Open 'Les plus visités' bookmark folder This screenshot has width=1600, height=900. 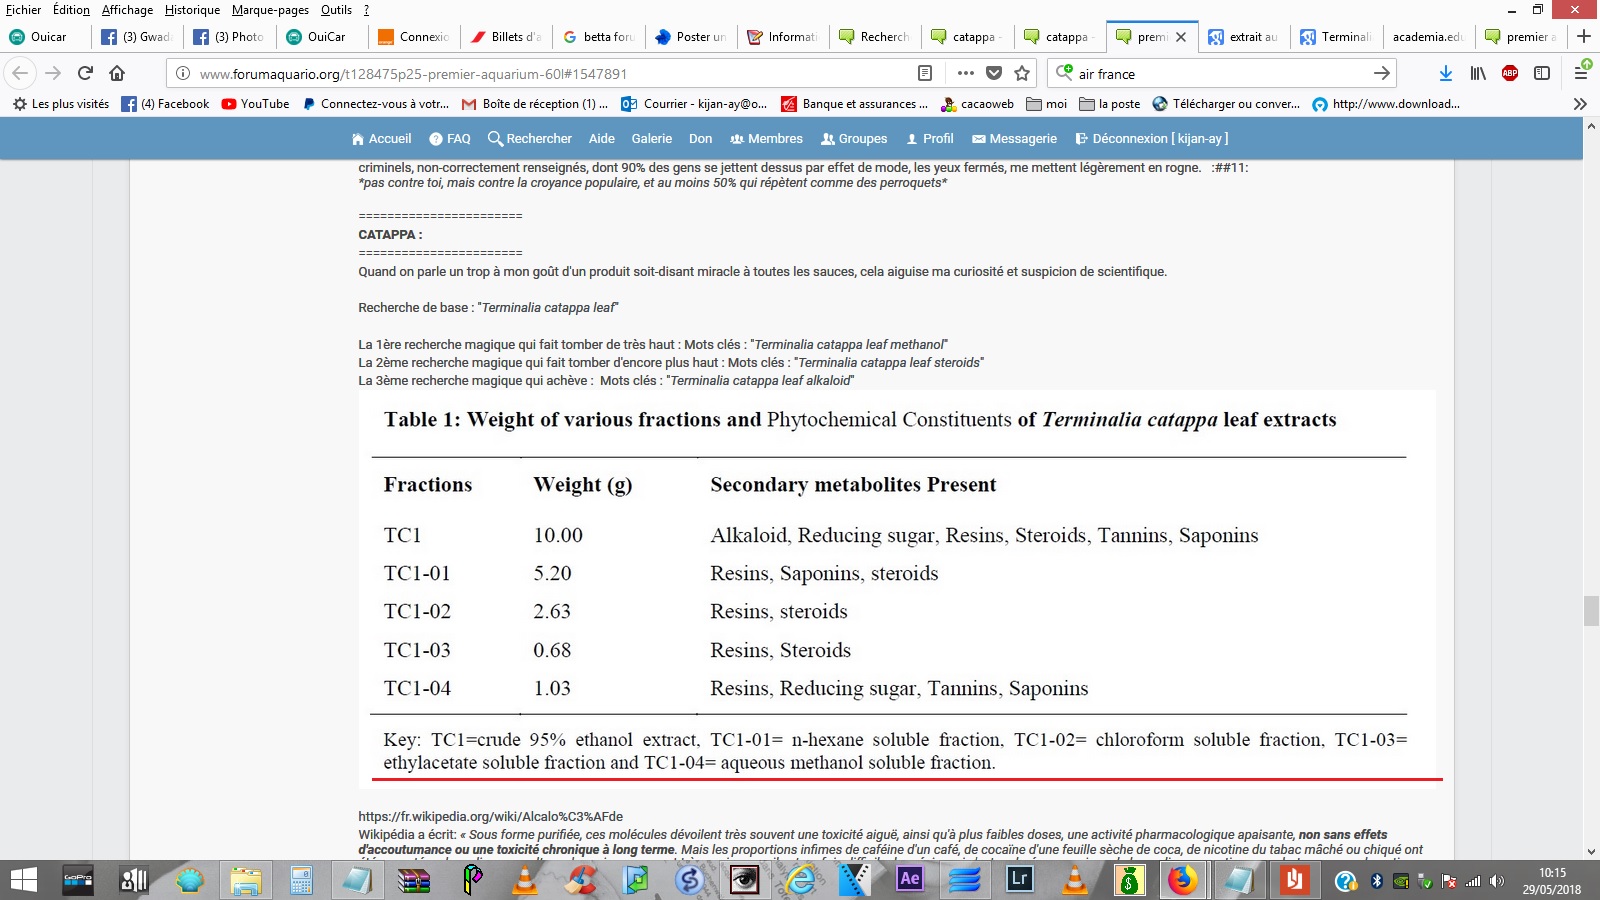(x=61, y=104)
